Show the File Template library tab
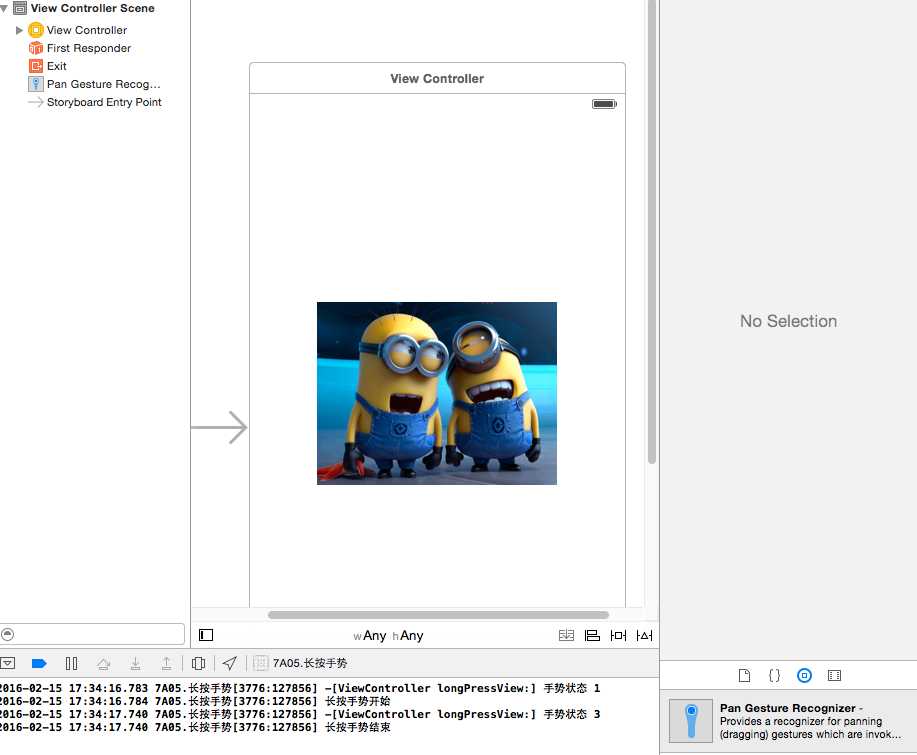This screenshot has height=755, width=917. 744,675
